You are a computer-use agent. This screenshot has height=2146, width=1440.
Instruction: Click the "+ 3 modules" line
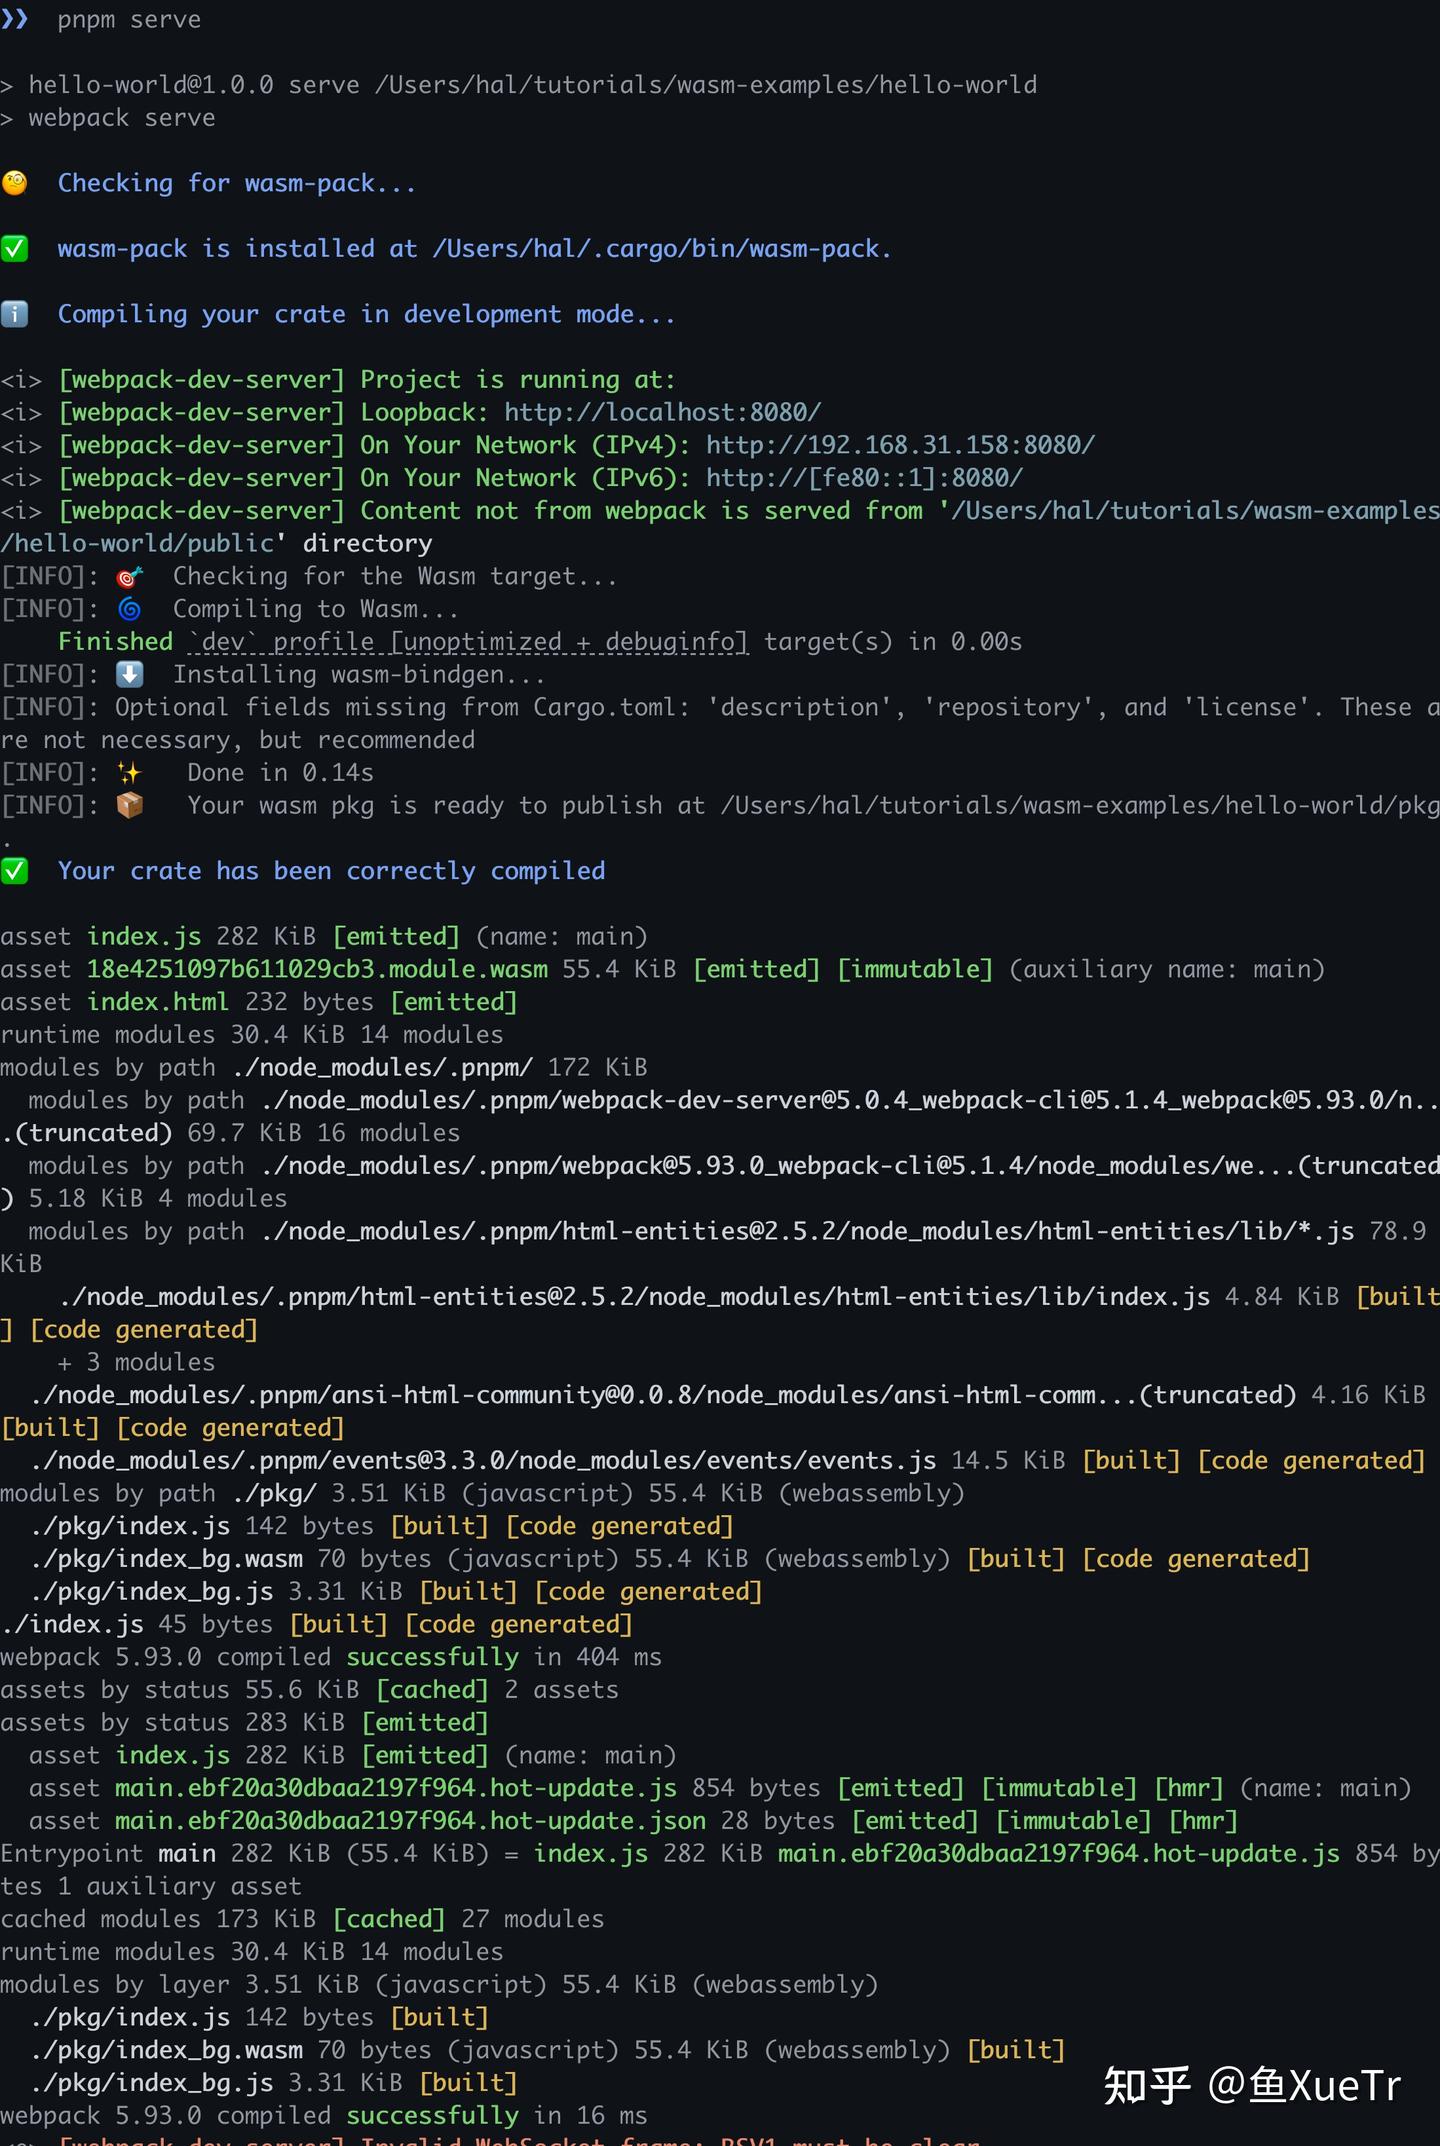pyautogui.click(x=136, y=1362)
